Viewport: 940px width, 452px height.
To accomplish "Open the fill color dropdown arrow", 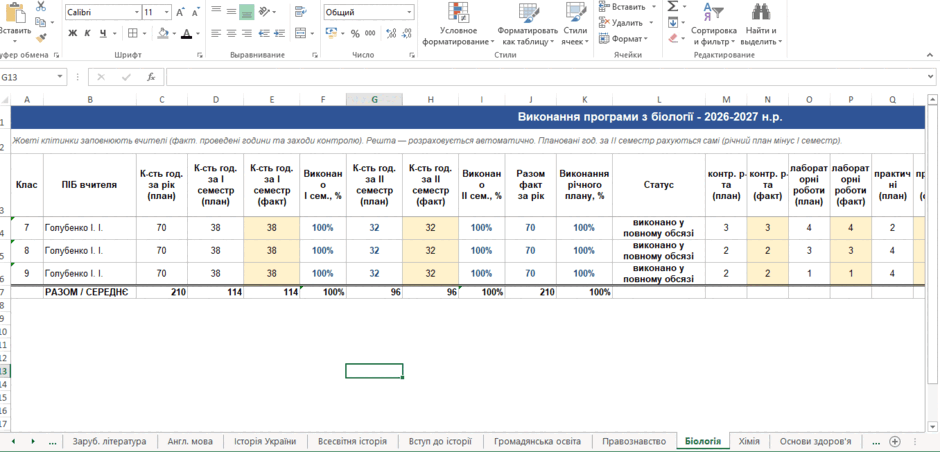I will click(x=173, y=34).
